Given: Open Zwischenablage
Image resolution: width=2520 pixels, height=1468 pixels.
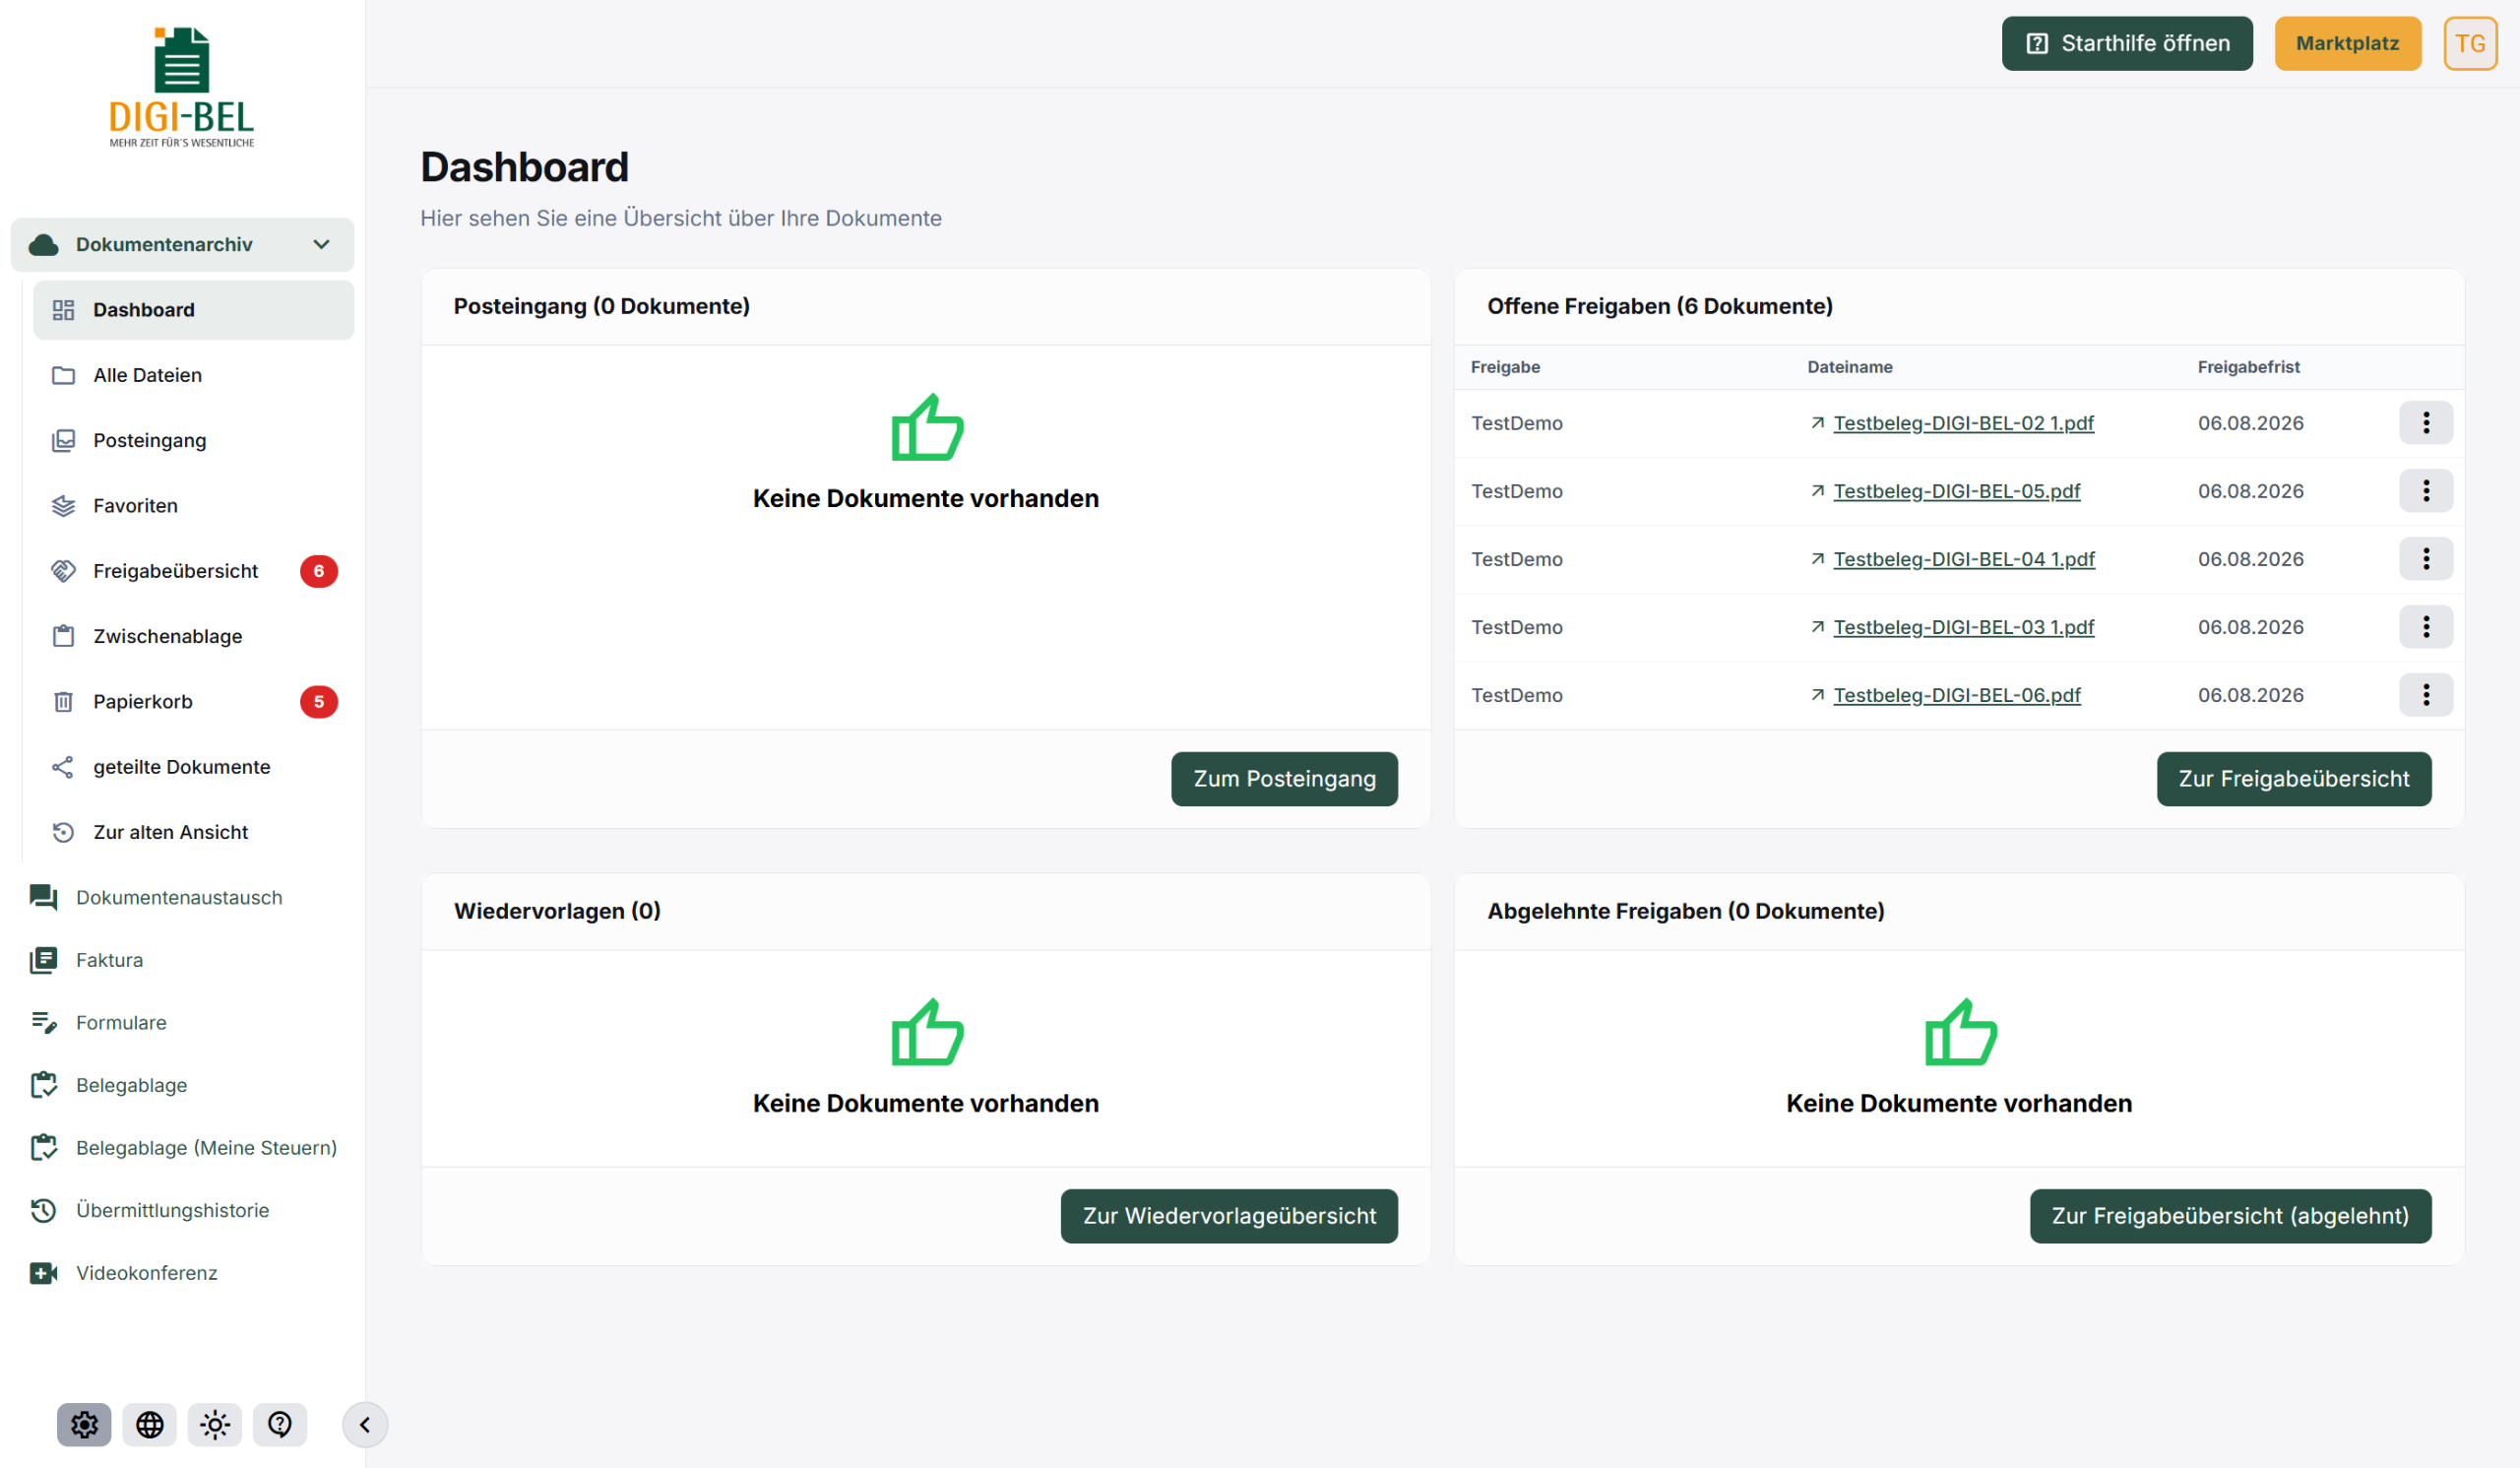Looking at the screenshot, I should coord(193,636).
